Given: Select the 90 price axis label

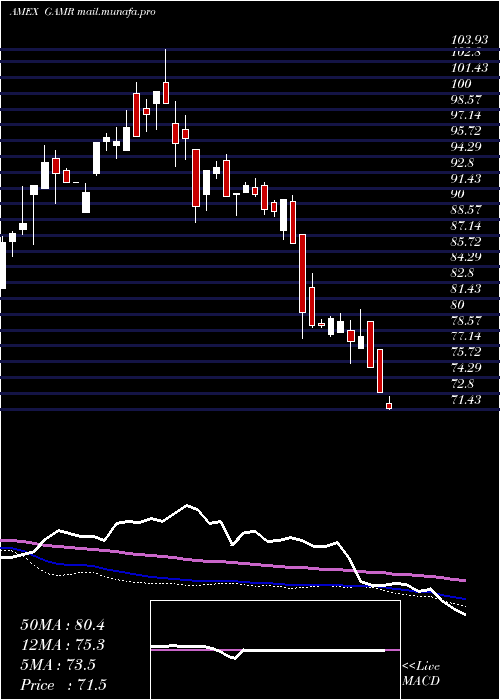Looking at the screenshot, I should pyautogui.click(x=458, y=194).
